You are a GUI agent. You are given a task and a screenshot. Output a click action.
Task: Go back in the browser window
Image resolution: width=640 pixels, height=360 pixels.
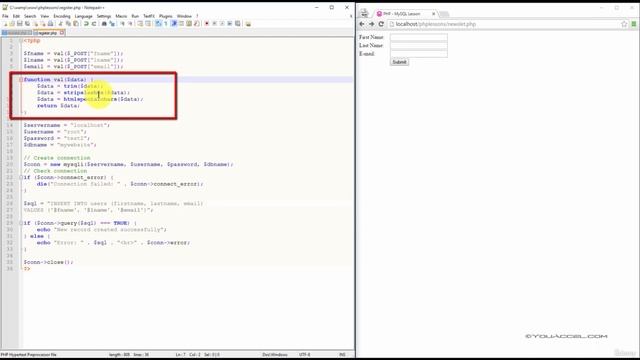coord(362,24)
